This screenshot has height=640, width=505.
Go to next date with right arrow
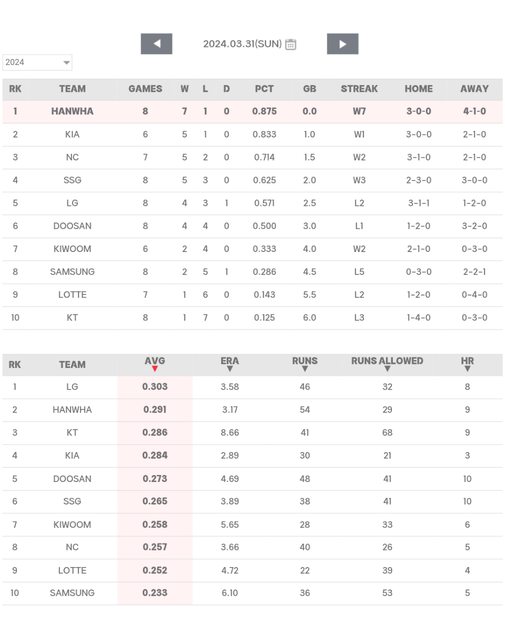(343, 44)
